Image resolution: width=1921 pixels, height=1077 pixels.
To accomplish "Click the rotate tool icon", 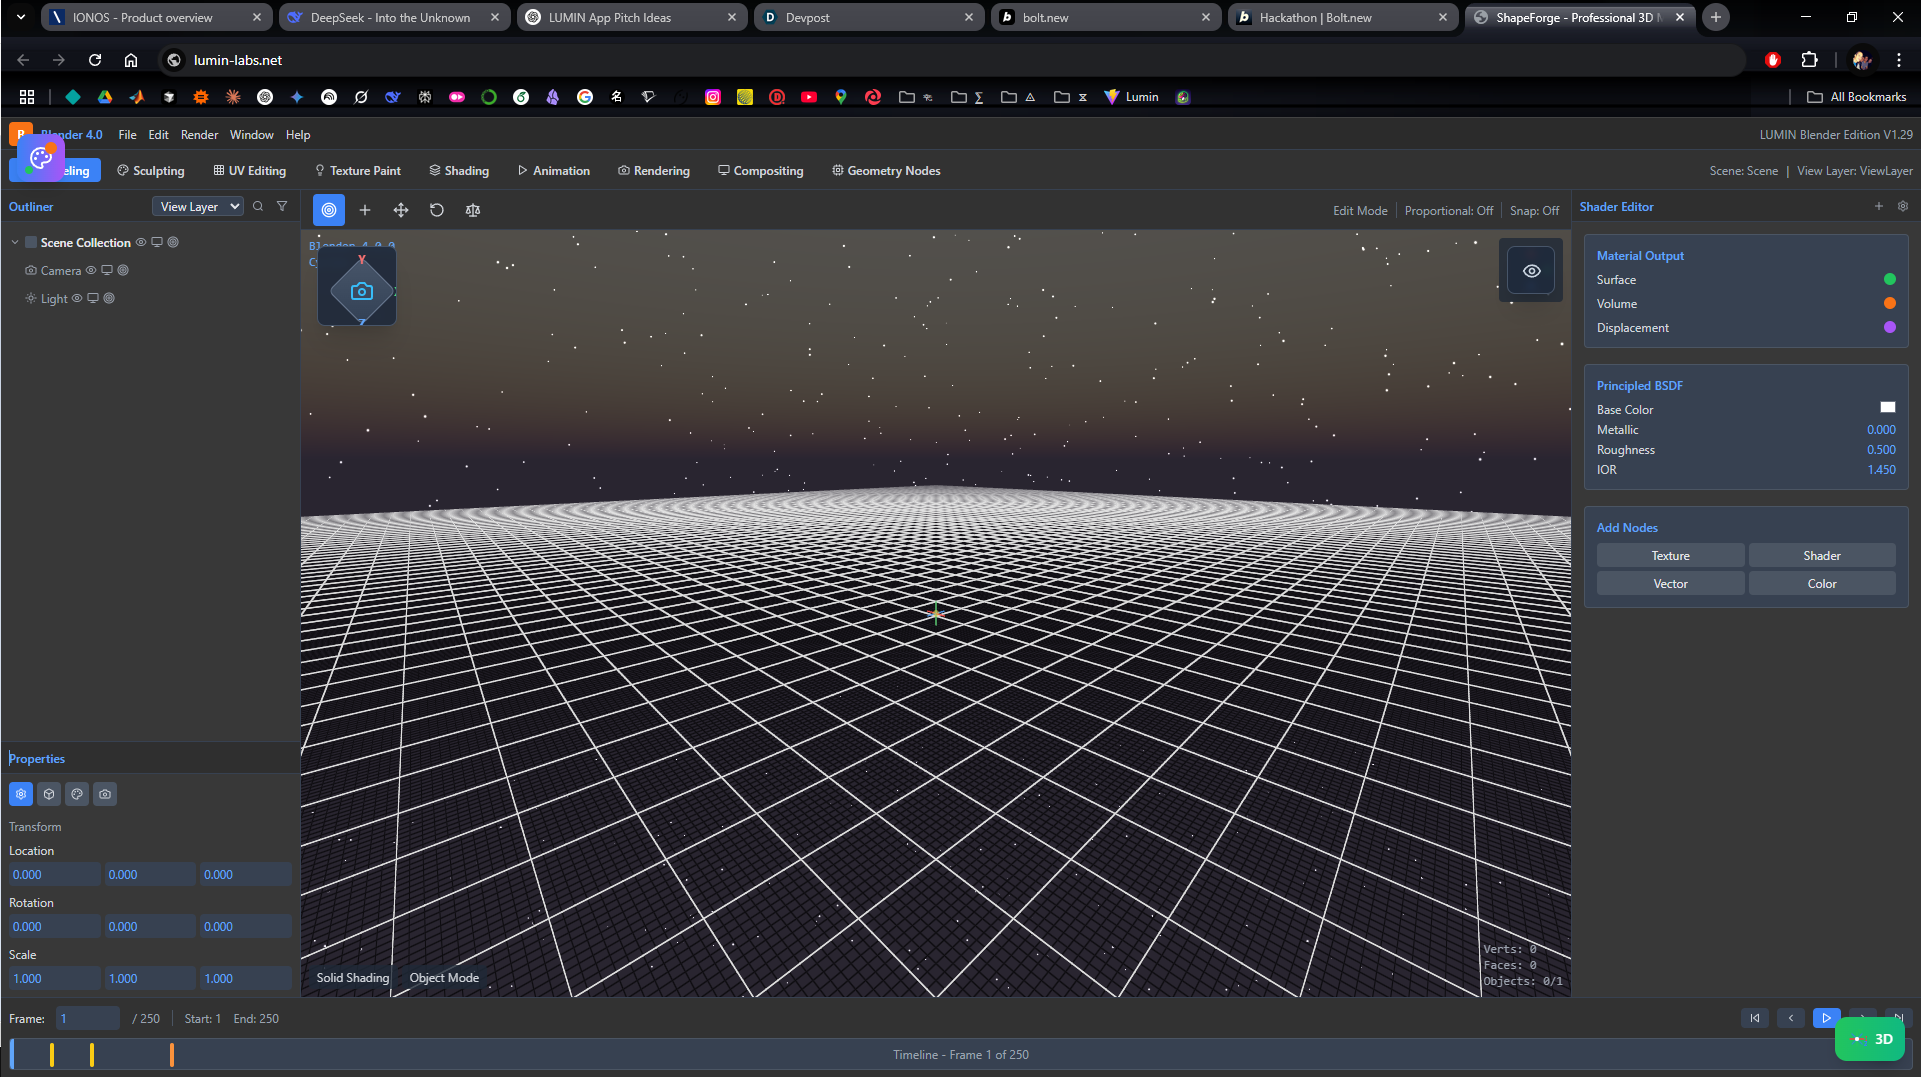I will (437, 210).
